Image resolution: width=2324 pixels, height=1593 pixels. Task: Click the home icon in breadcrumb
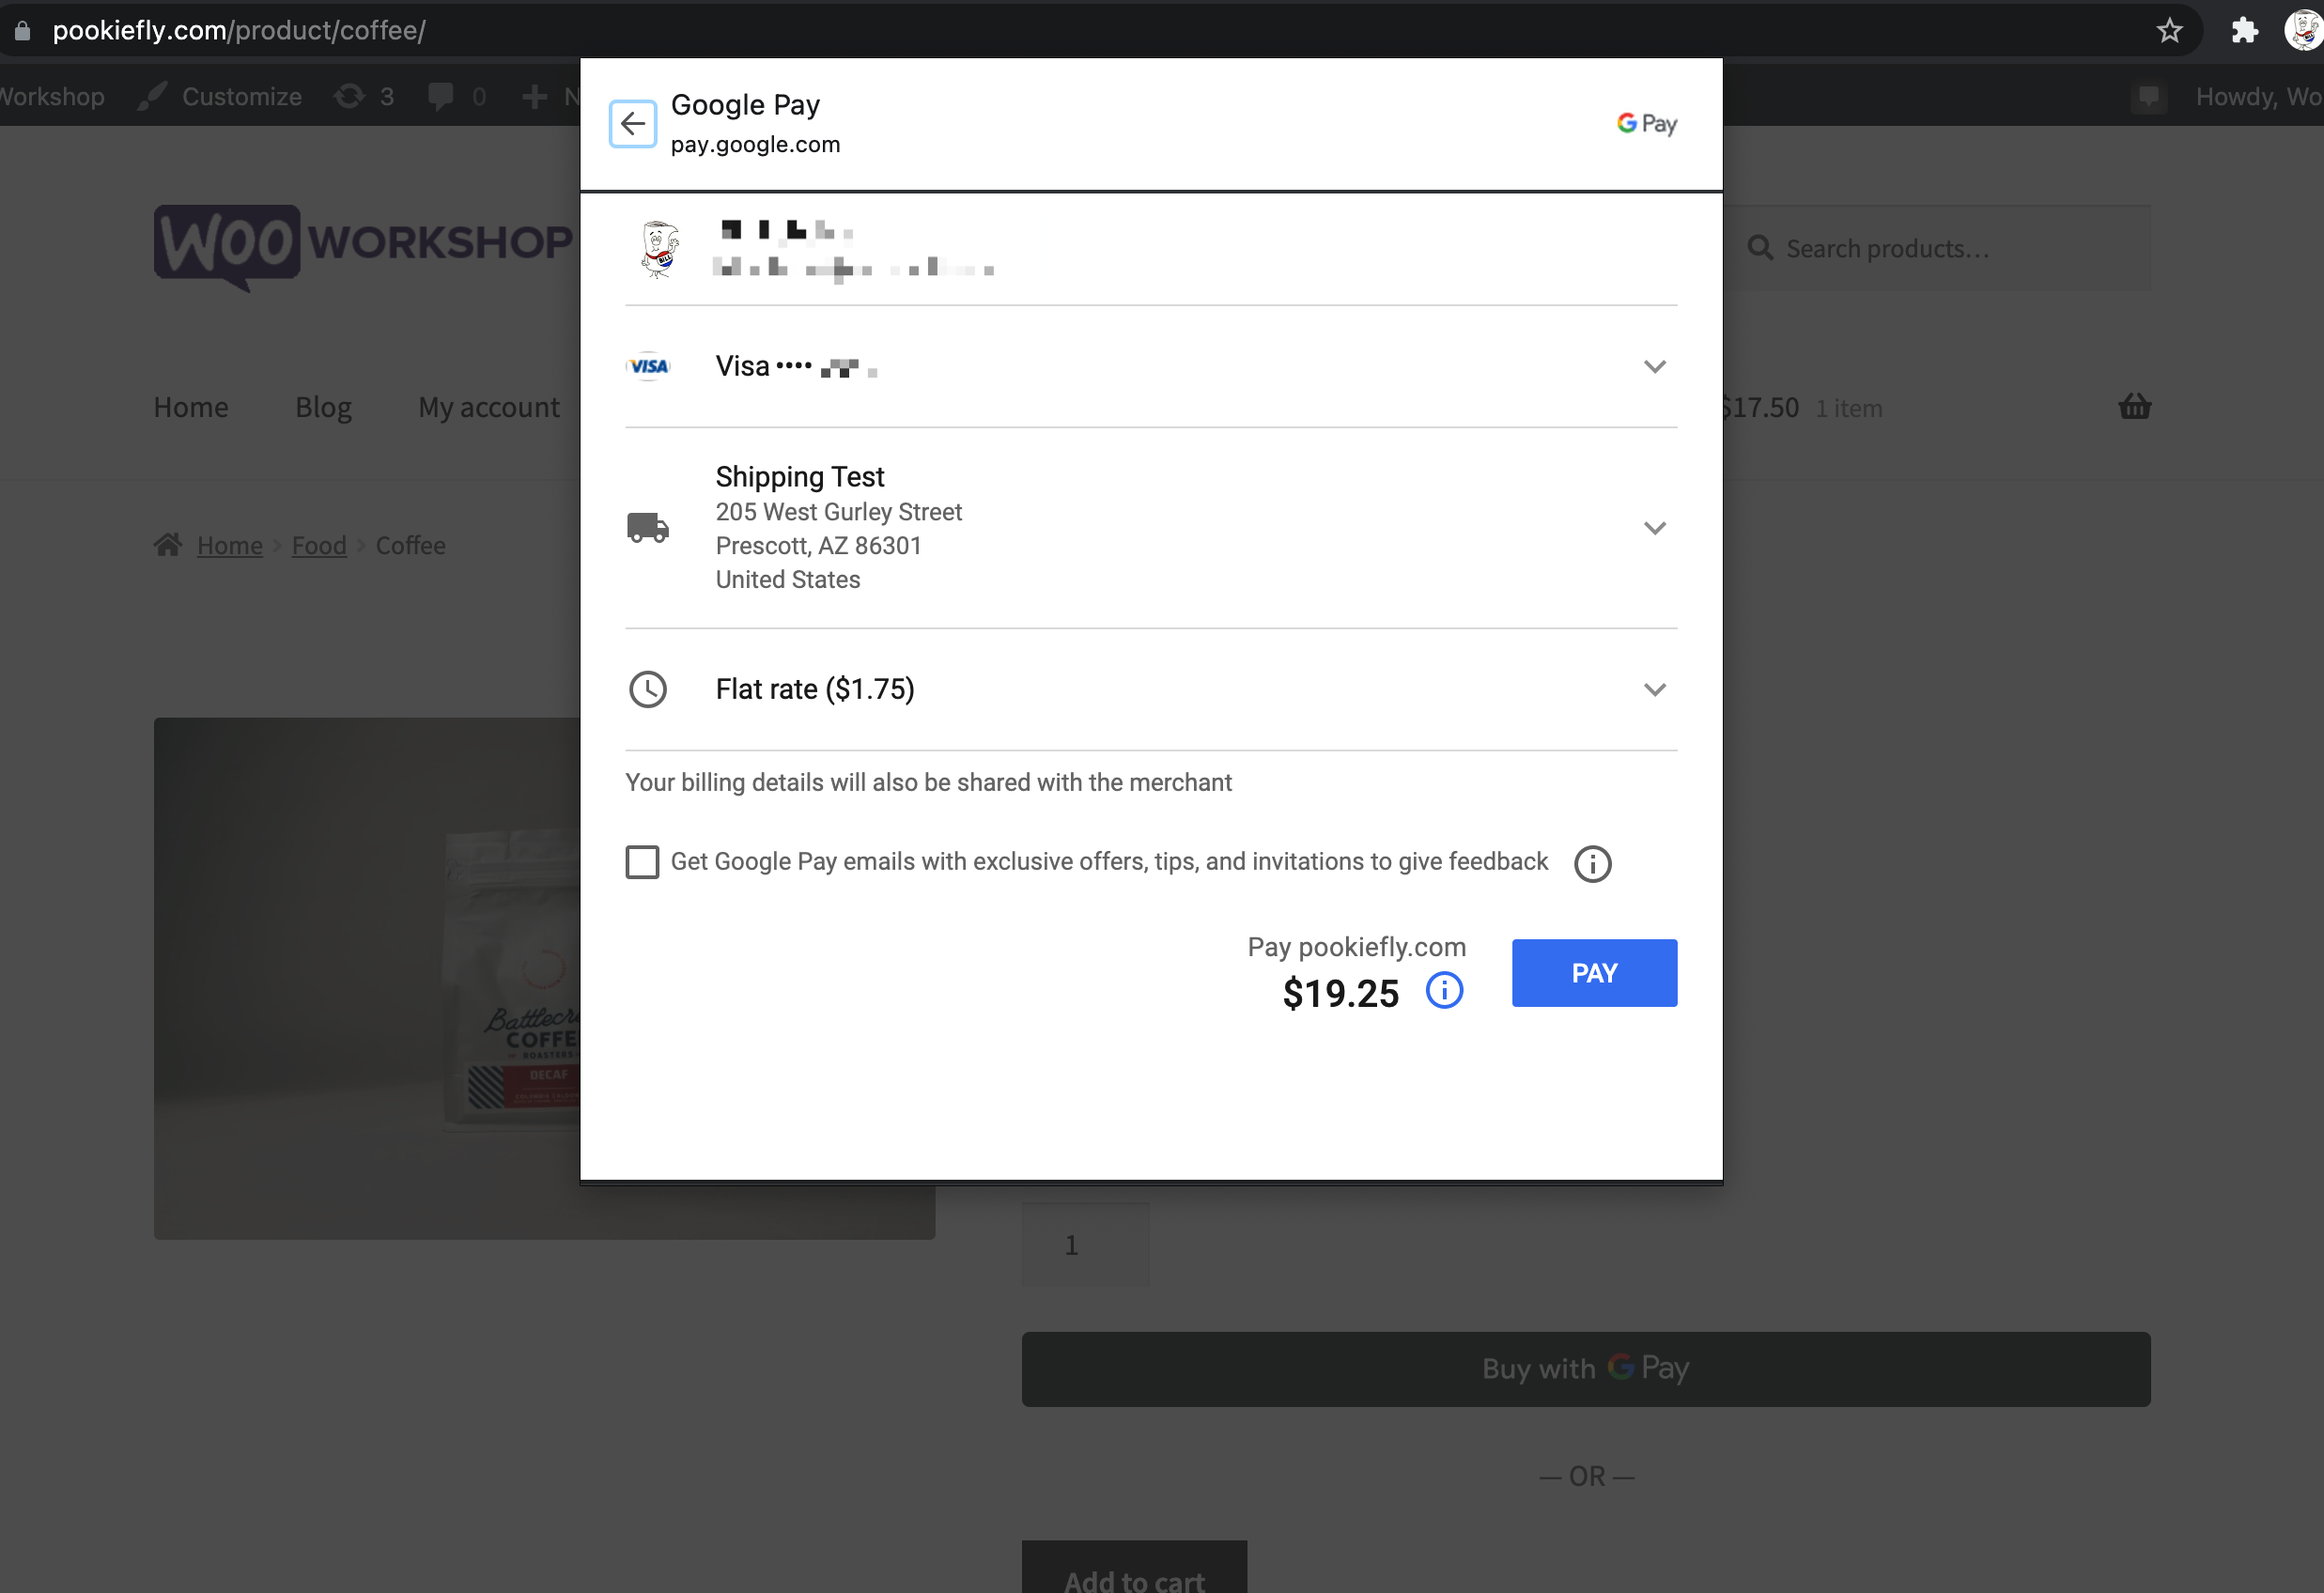click(x=168, y=544)
